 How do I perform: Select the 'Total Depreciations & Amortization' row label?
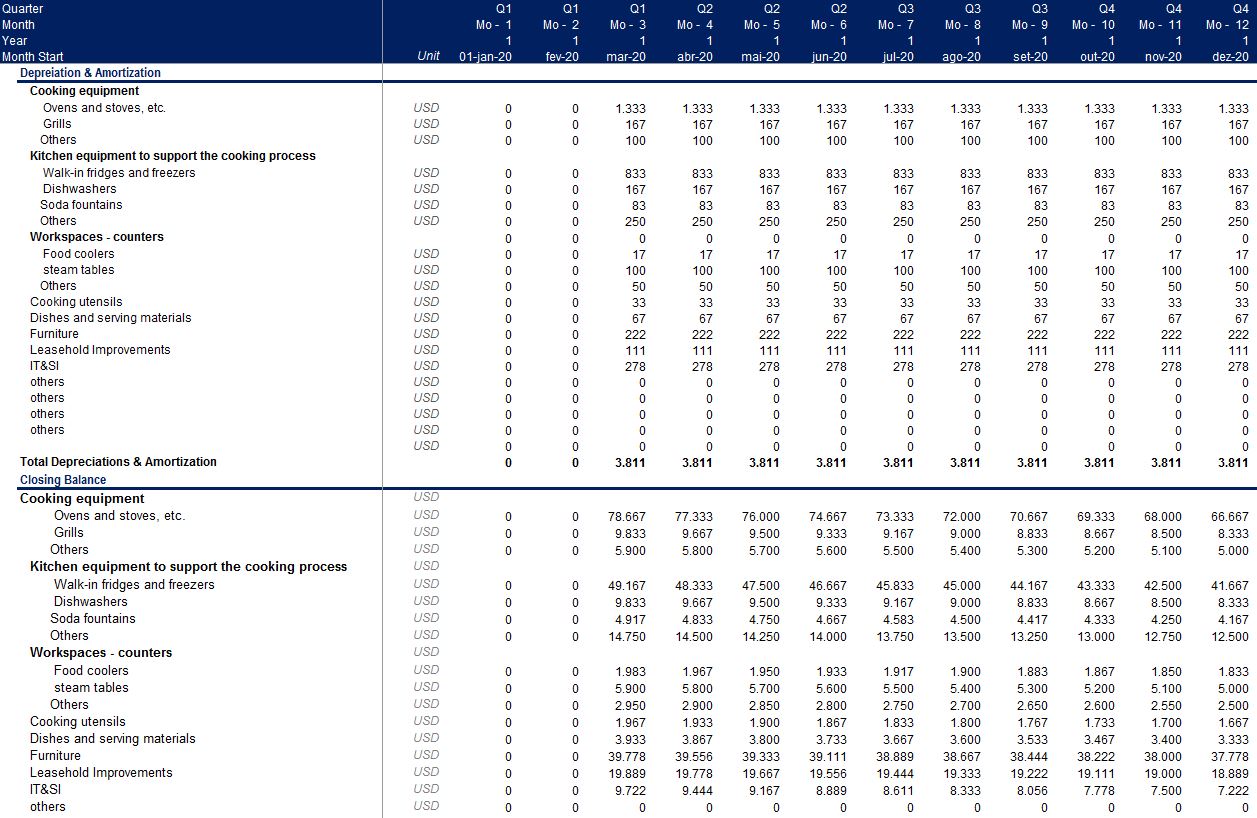click(118, 462)
